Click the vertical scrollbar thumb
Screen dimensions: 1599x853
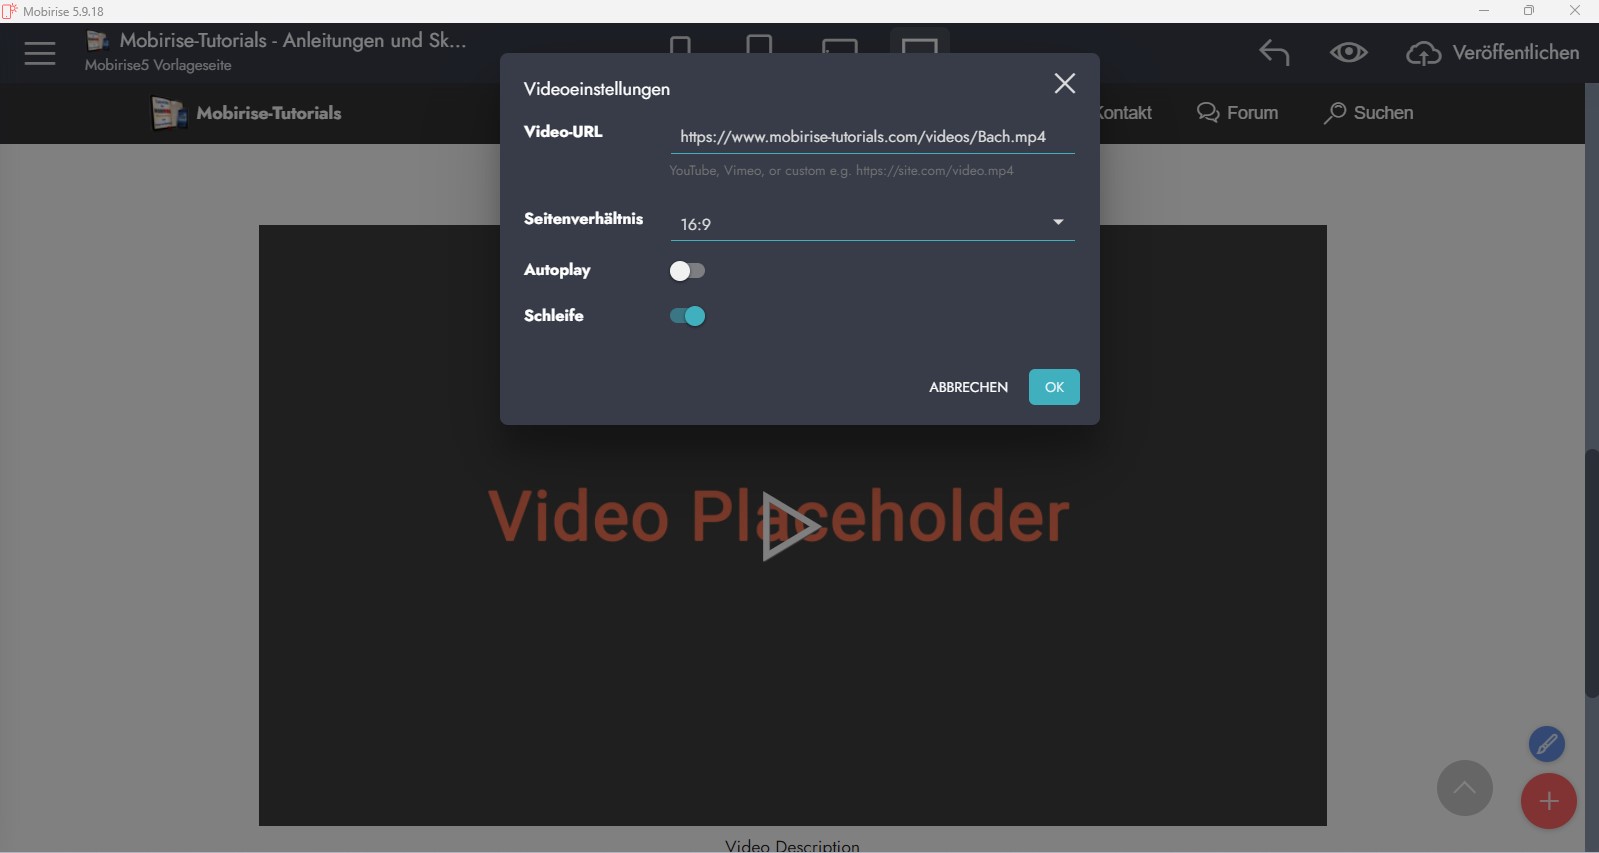(1591, 574)
